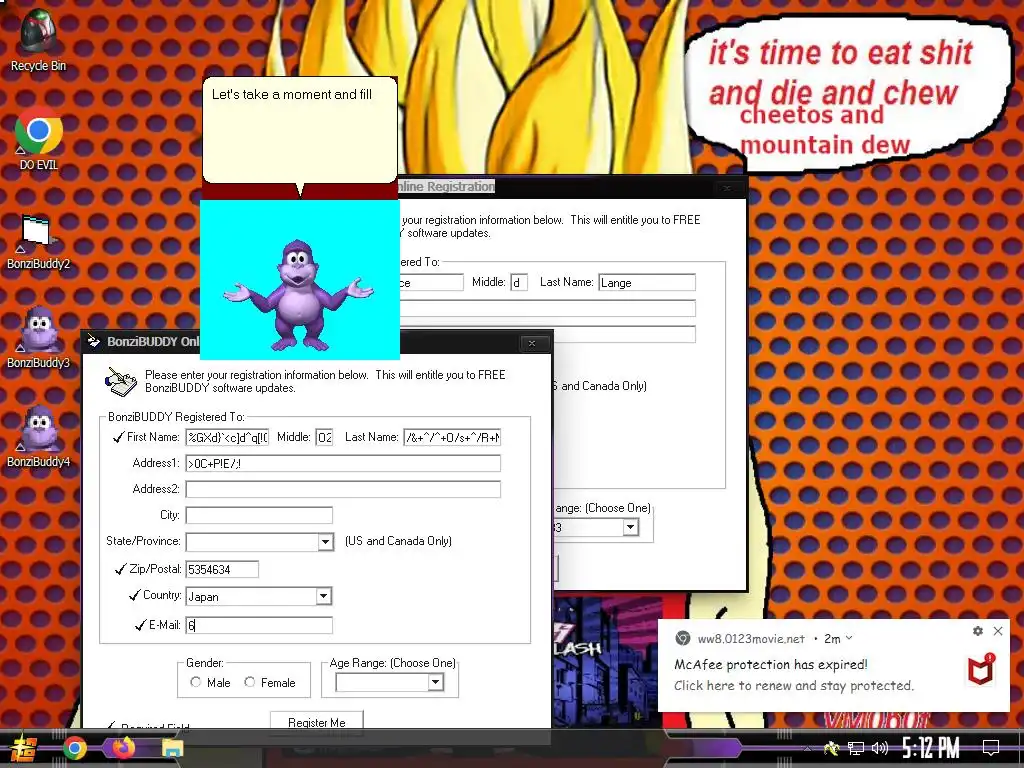Click the McAfee protection has expired message
This screenshot has width=1024, height=768.
771,664
